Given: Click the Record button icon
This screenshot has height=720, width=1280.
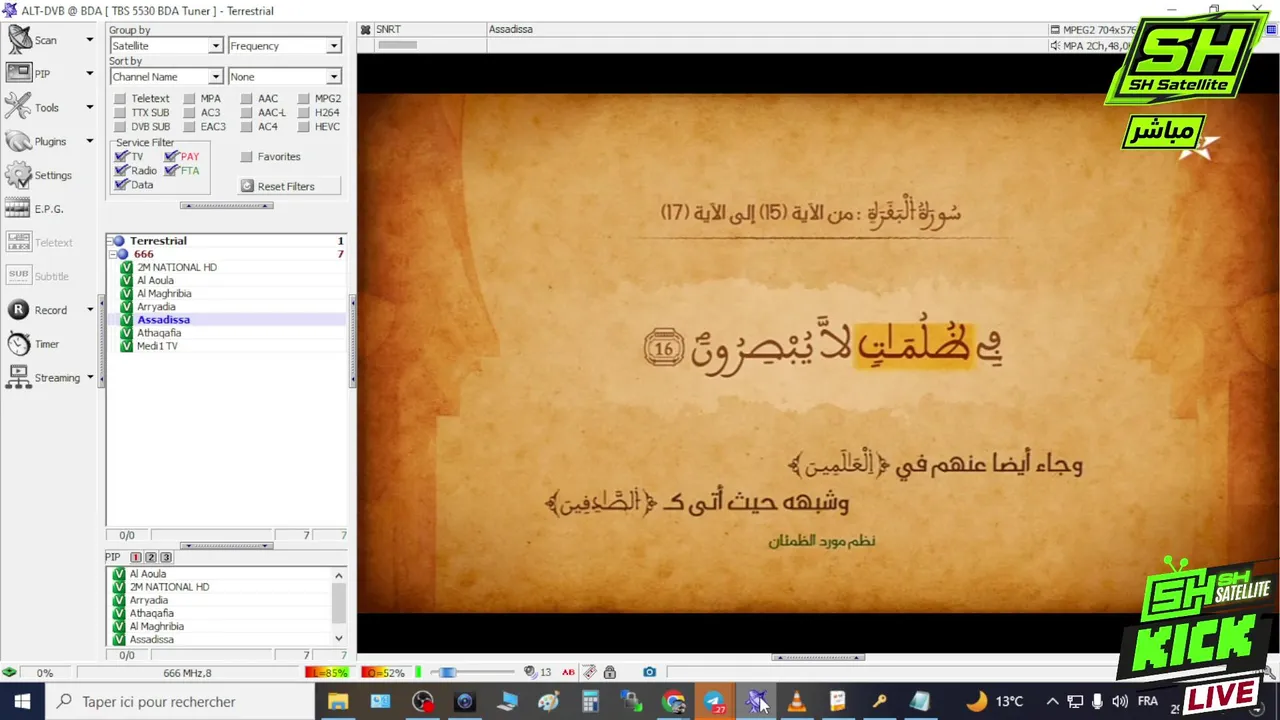Looking at the screenshot, I should click(19, 310).
